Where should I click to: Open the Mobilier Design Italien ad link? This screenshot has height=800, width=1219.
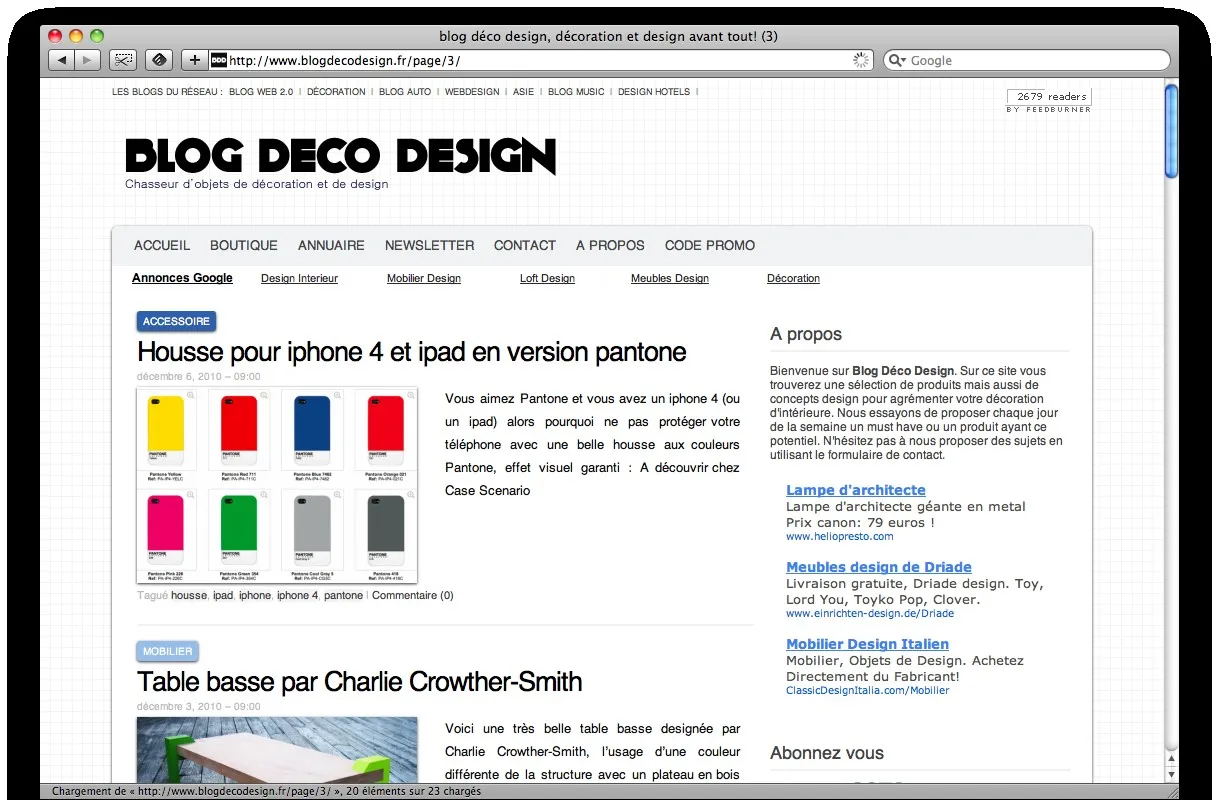(867, 644)
